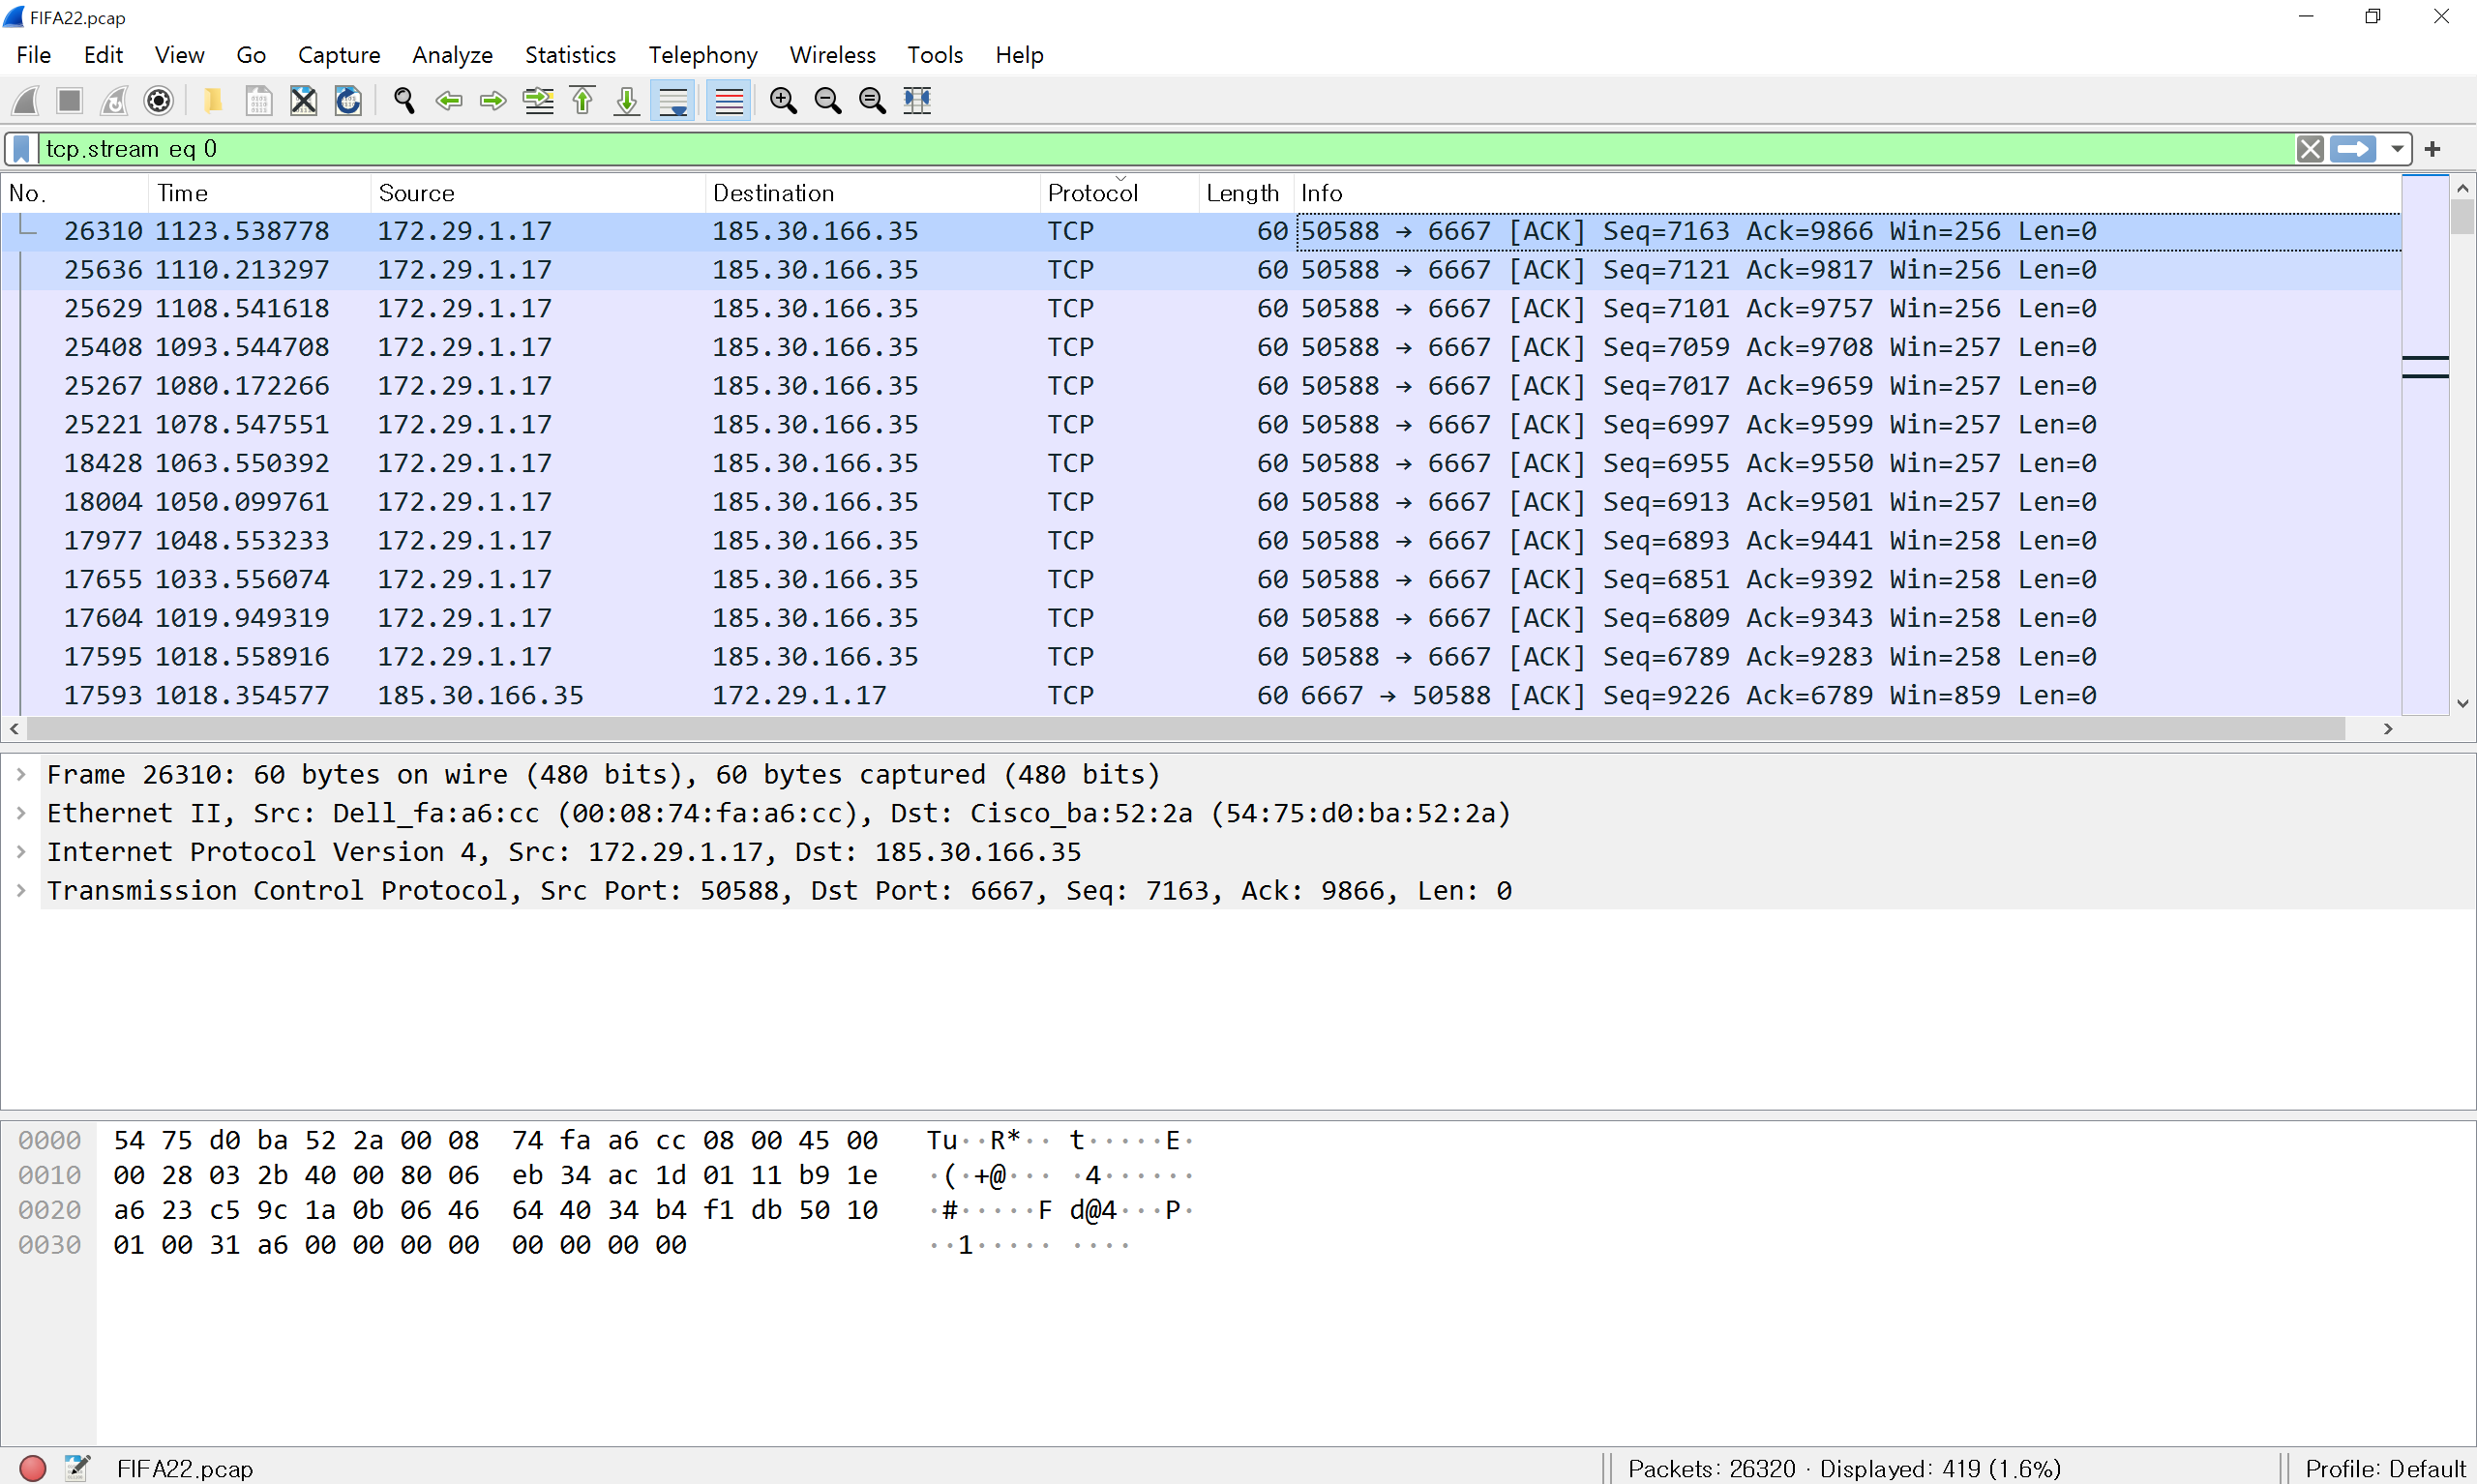Screen dimensions: 2477x1484
Task: Toggle auto-scroll during live capture
Action: 673,101
